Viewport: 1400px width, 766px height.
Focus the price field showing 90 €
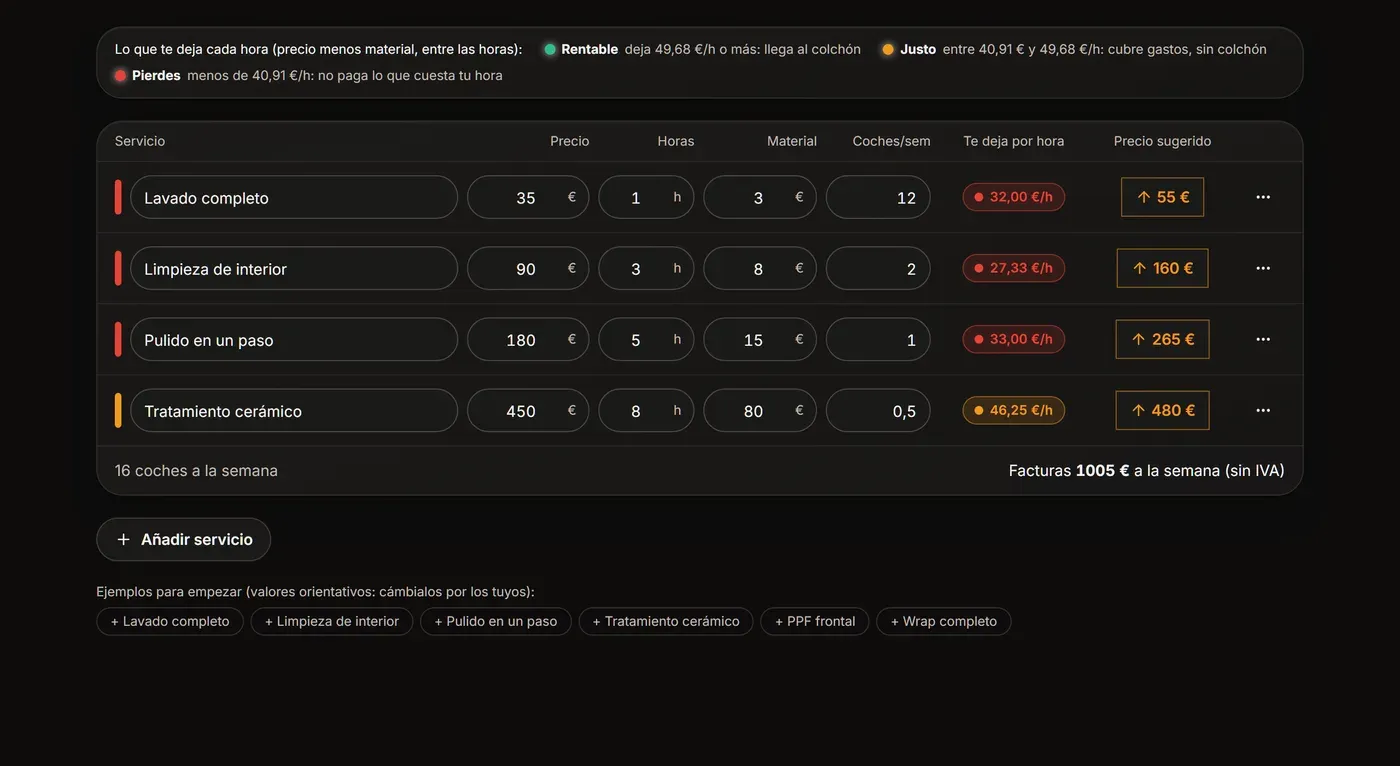coord(528,268)
